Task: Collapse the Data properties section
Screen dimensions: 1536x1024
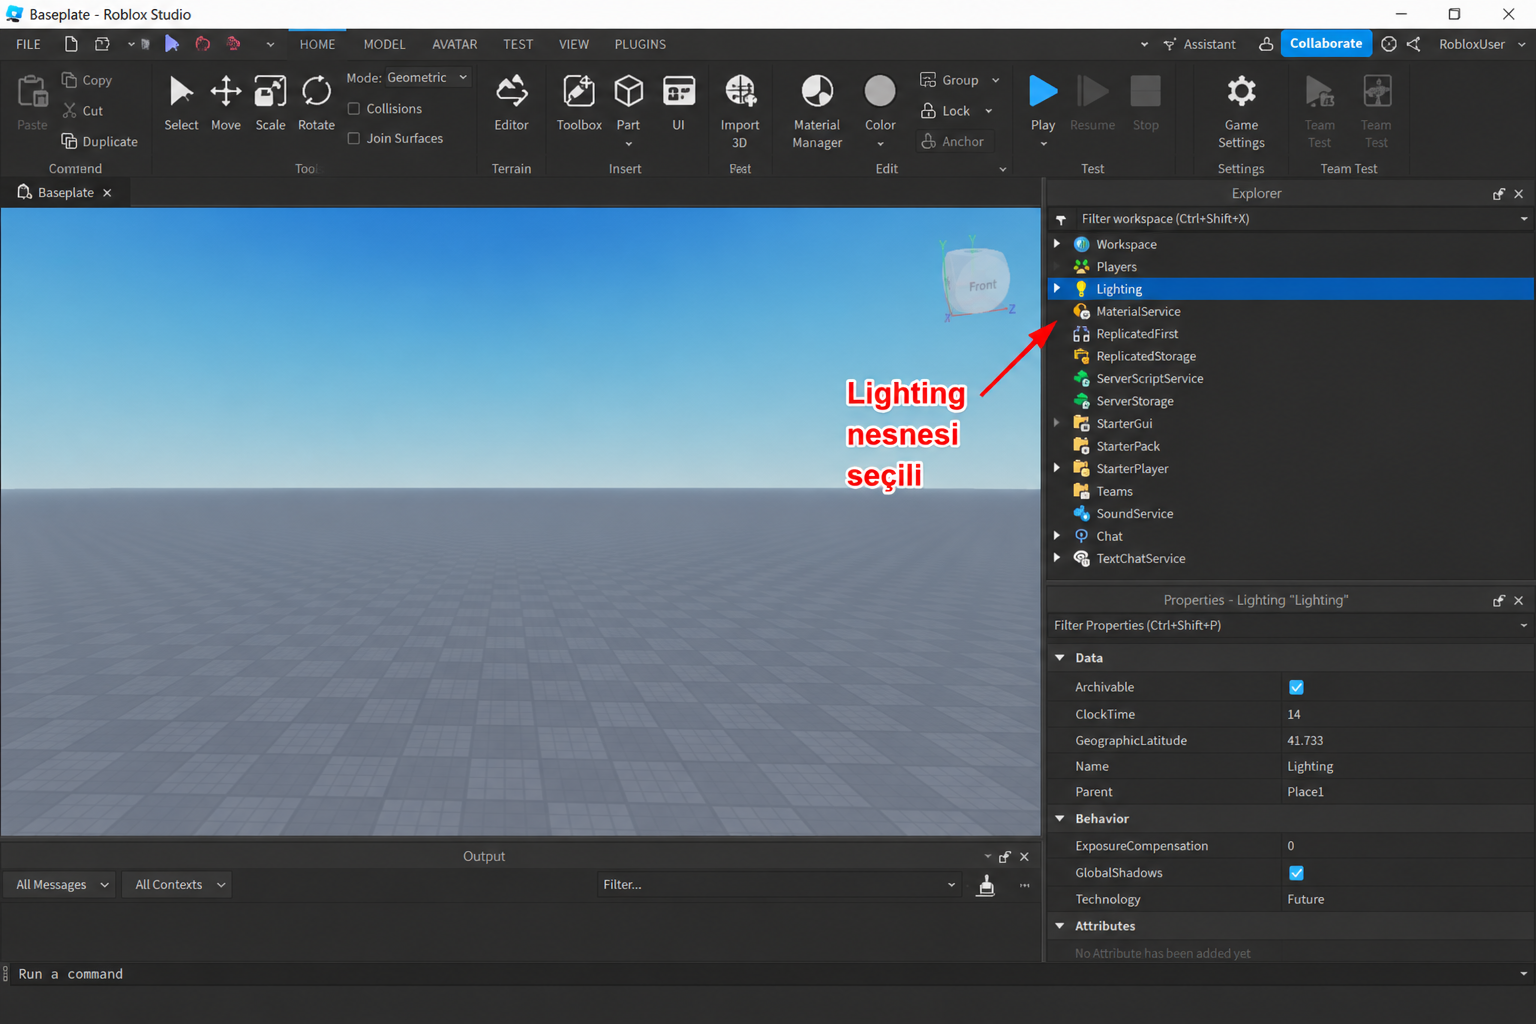Action: (x=1060, y=658)
